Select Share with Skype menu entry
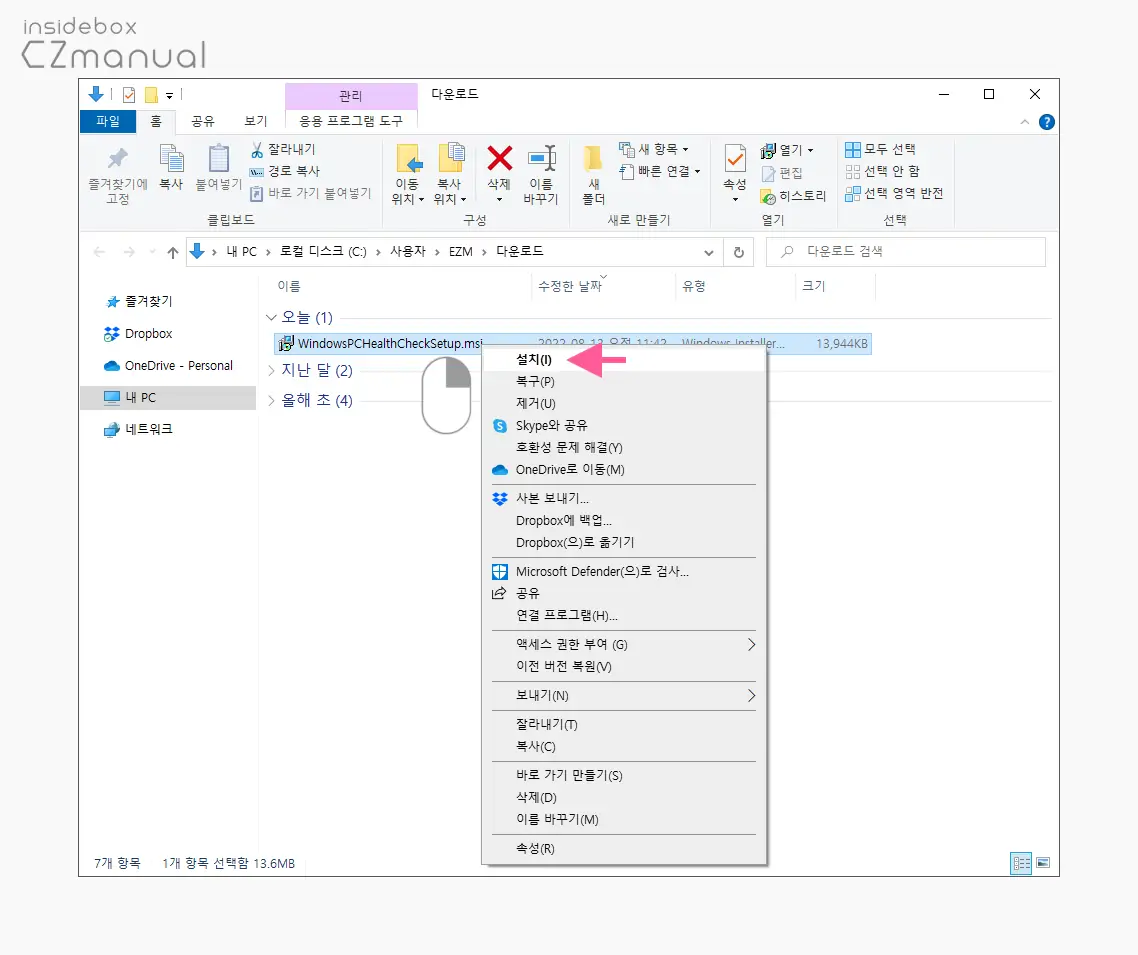Viewport: 1138px width, 955px height. pyautogui.click(x=624, y=426)
